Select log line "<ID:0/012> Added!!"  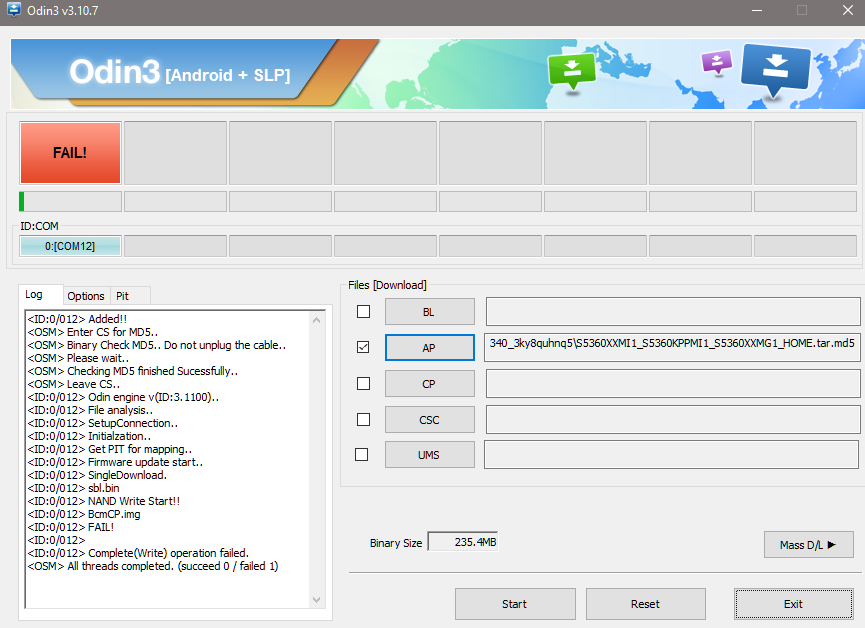click(x=77, y=319)
